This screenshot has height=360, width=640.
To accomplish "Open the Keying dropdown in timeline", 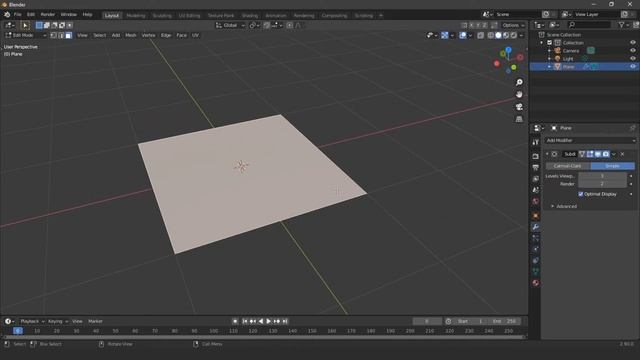I will pyautogui.click(x=58, y=322).
